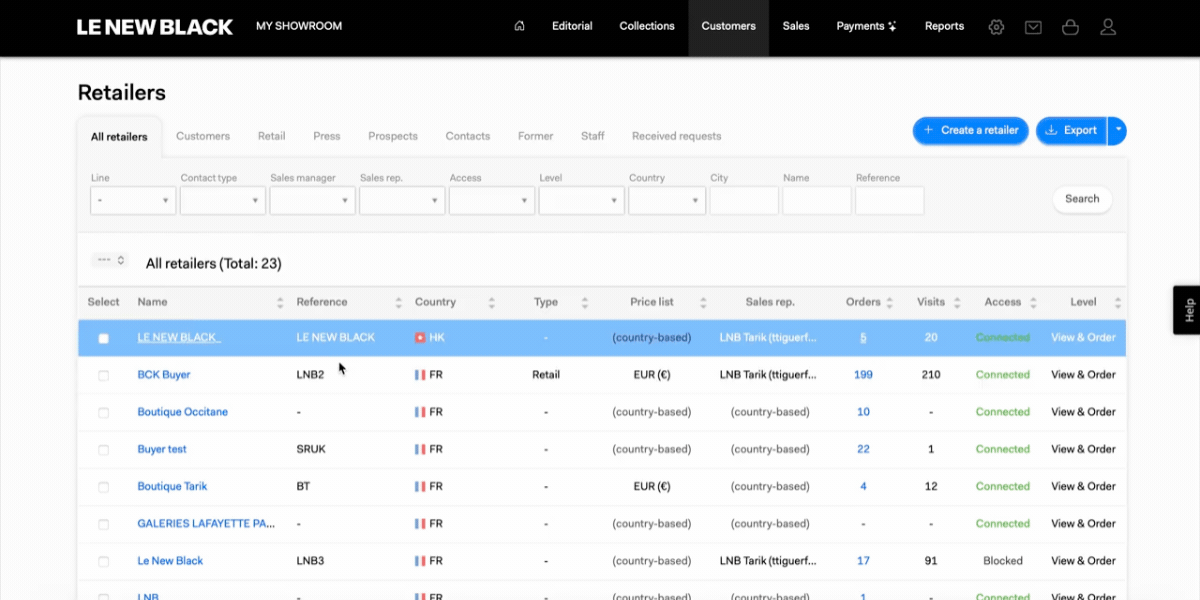Switch to the Received requests tab
Image resolution: width=1200 pixels, height=600 pixels.
pyautogui.click(x=676, y=136)
